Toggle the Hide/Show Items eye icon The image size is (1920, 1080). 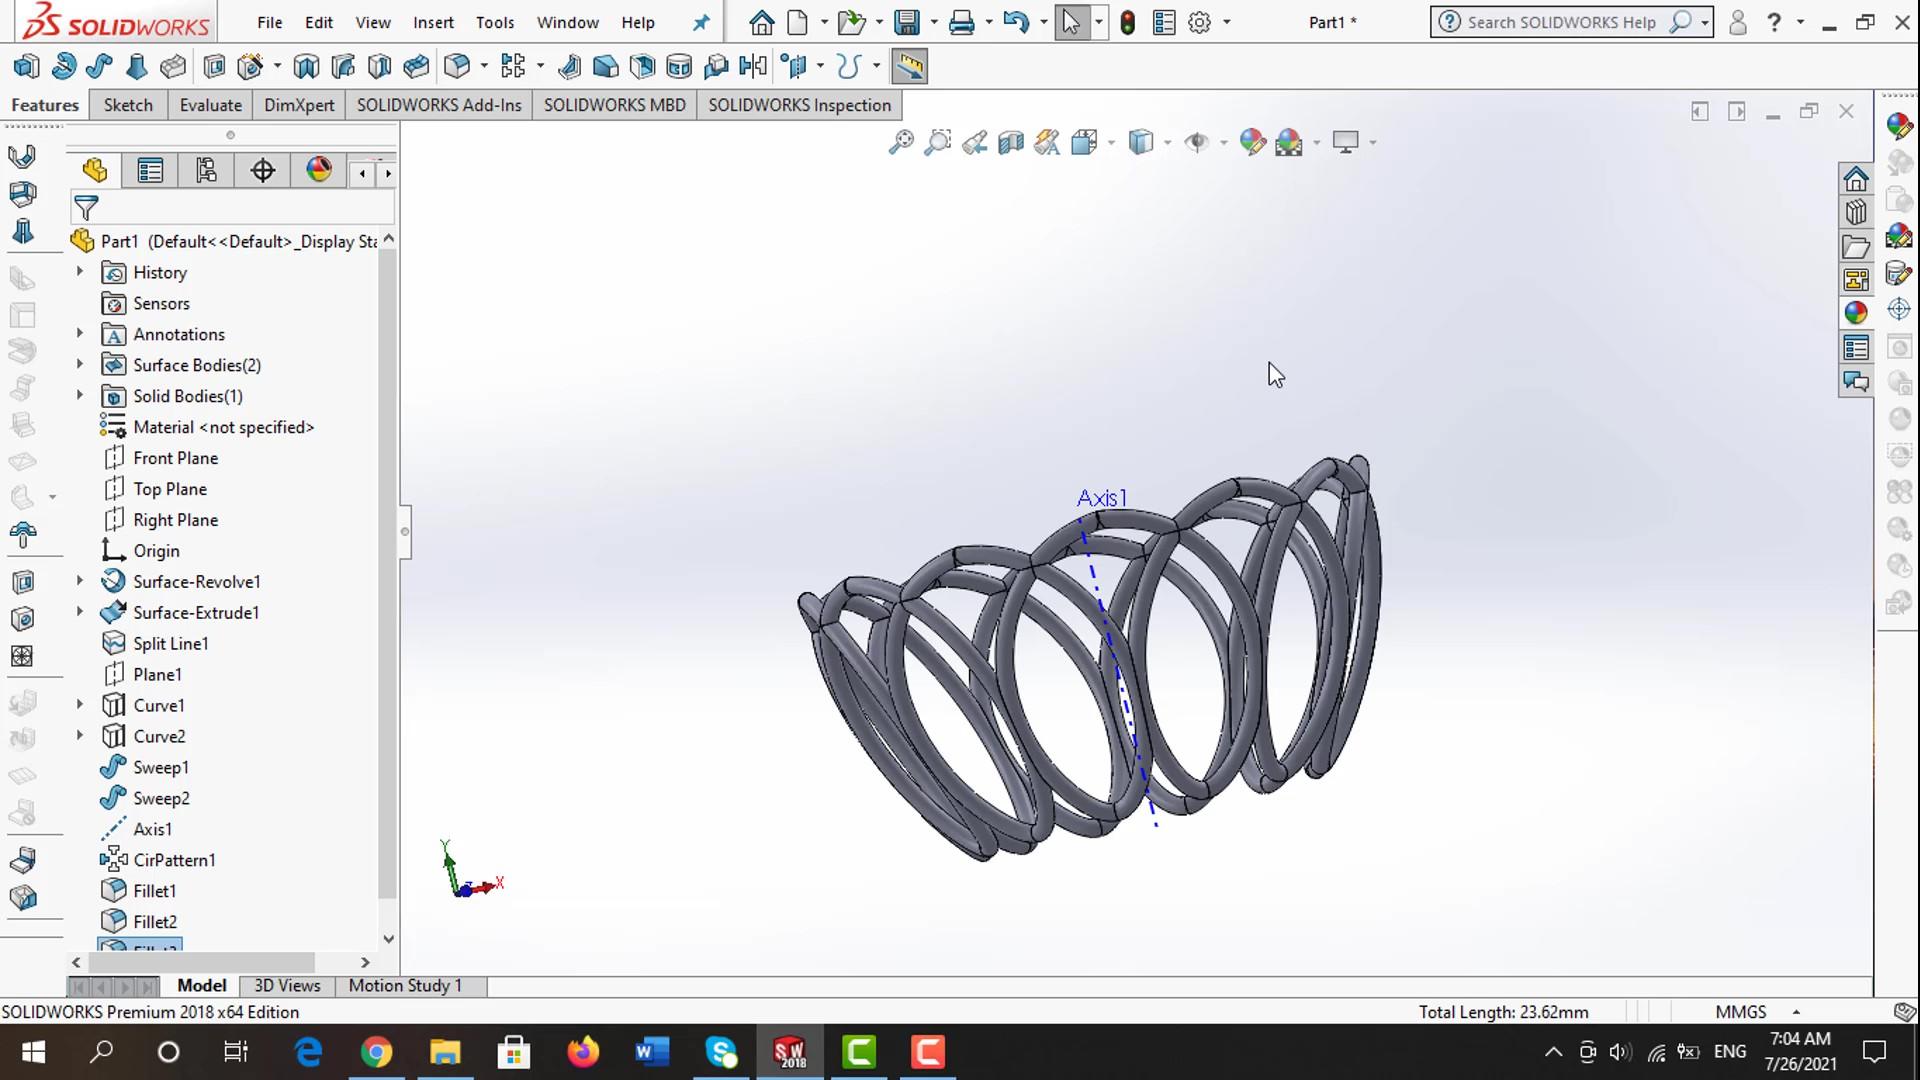[1196, 142]
